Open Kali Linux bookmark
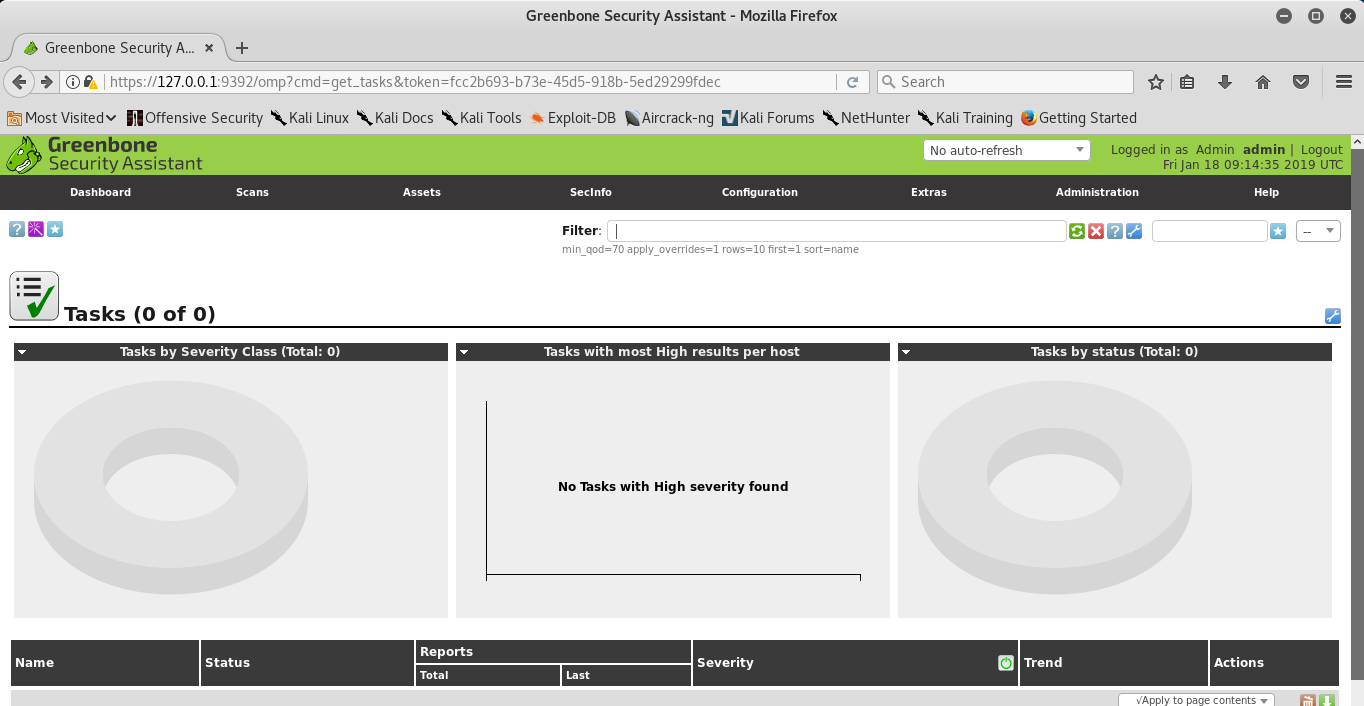 [x=310, y=118]
